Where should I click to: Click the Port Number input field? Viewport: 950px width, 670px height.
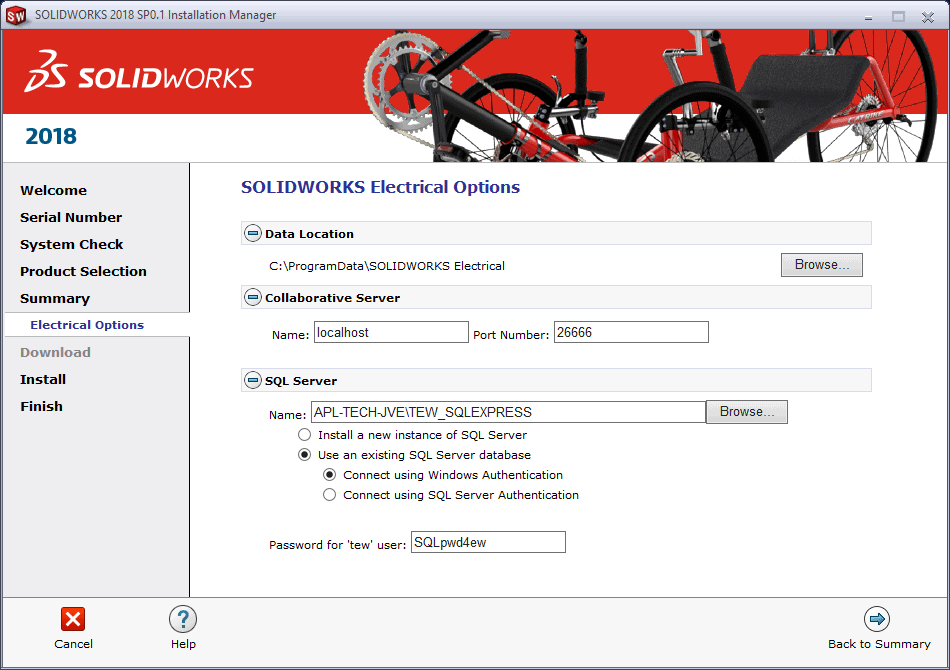[630, 332]
